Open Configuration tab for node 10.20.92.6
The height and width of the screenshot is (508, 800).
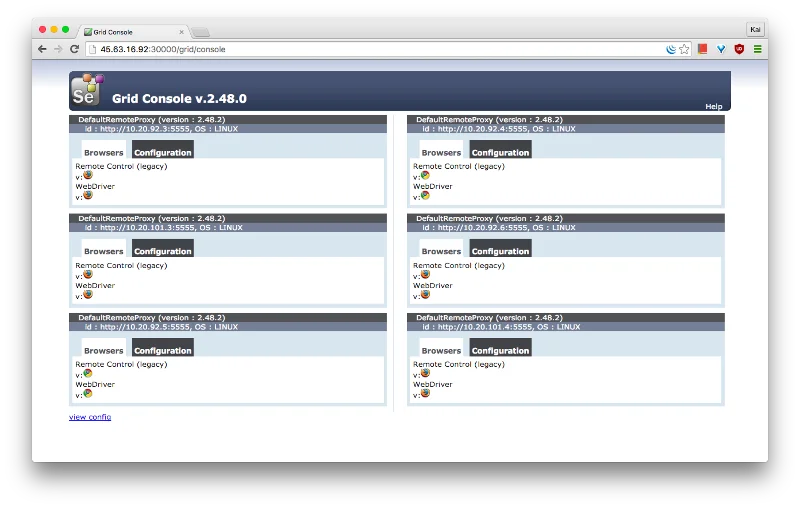pos(501,249)
